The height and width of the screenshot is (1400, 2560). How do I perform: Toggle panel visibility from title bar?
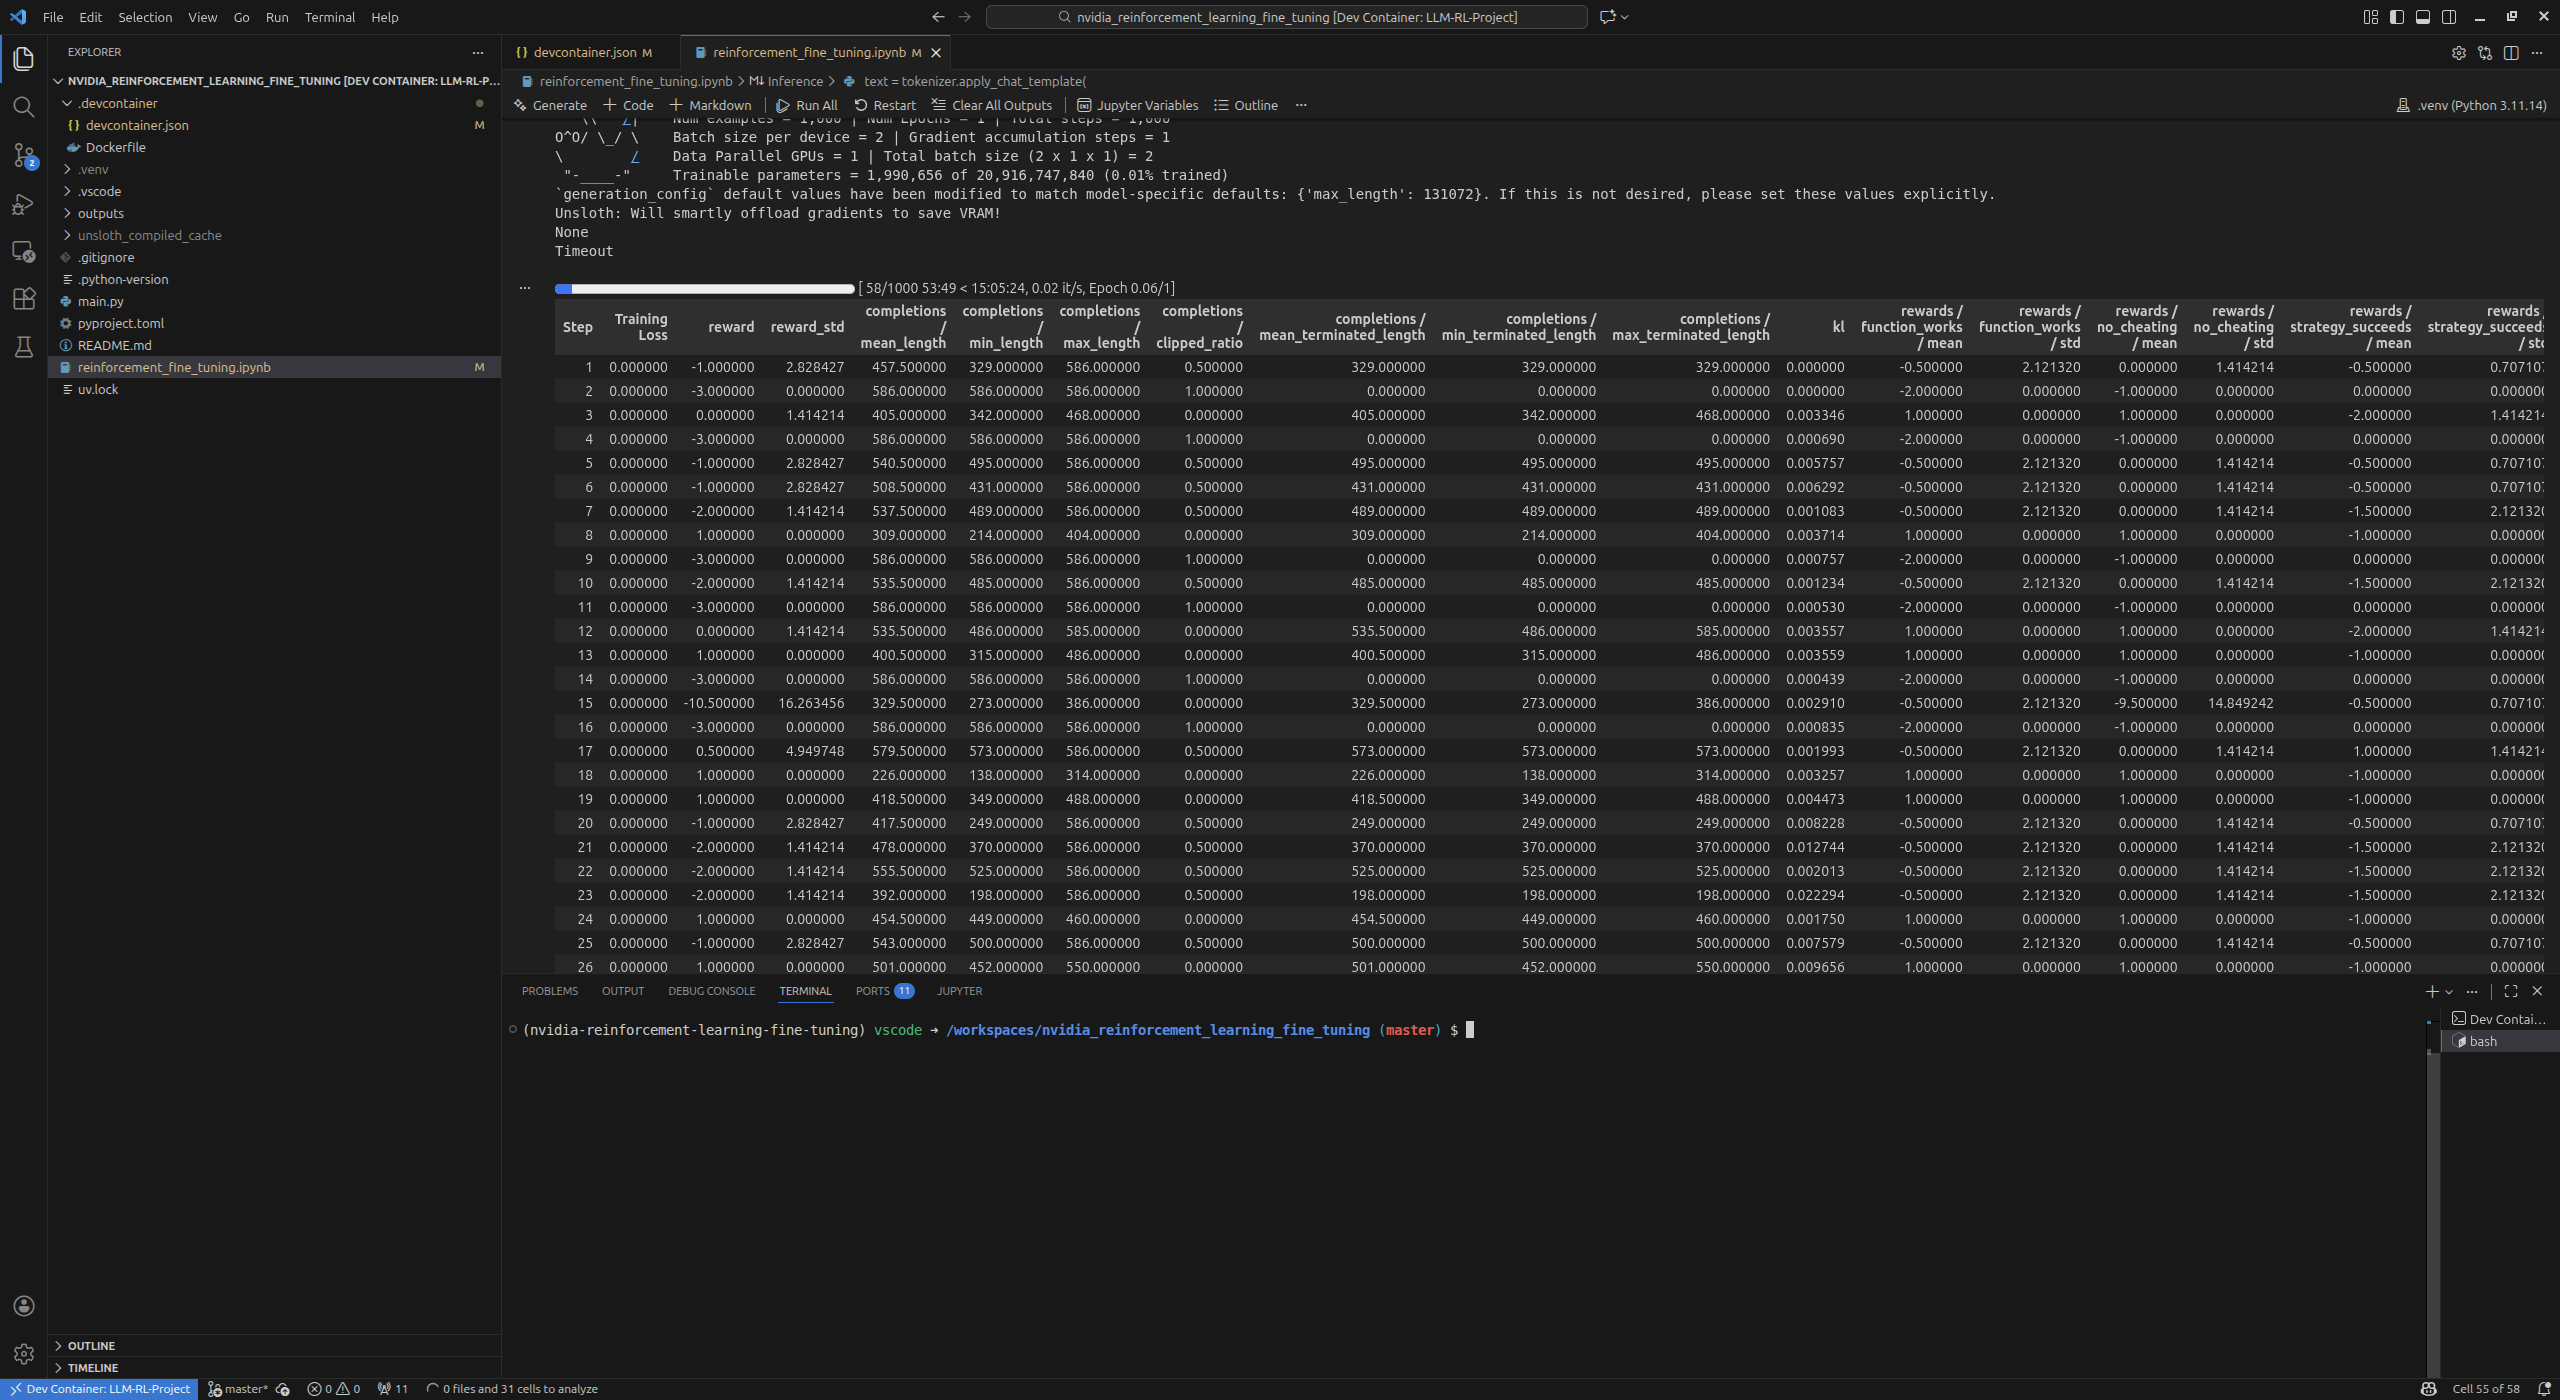(2422, 17)
